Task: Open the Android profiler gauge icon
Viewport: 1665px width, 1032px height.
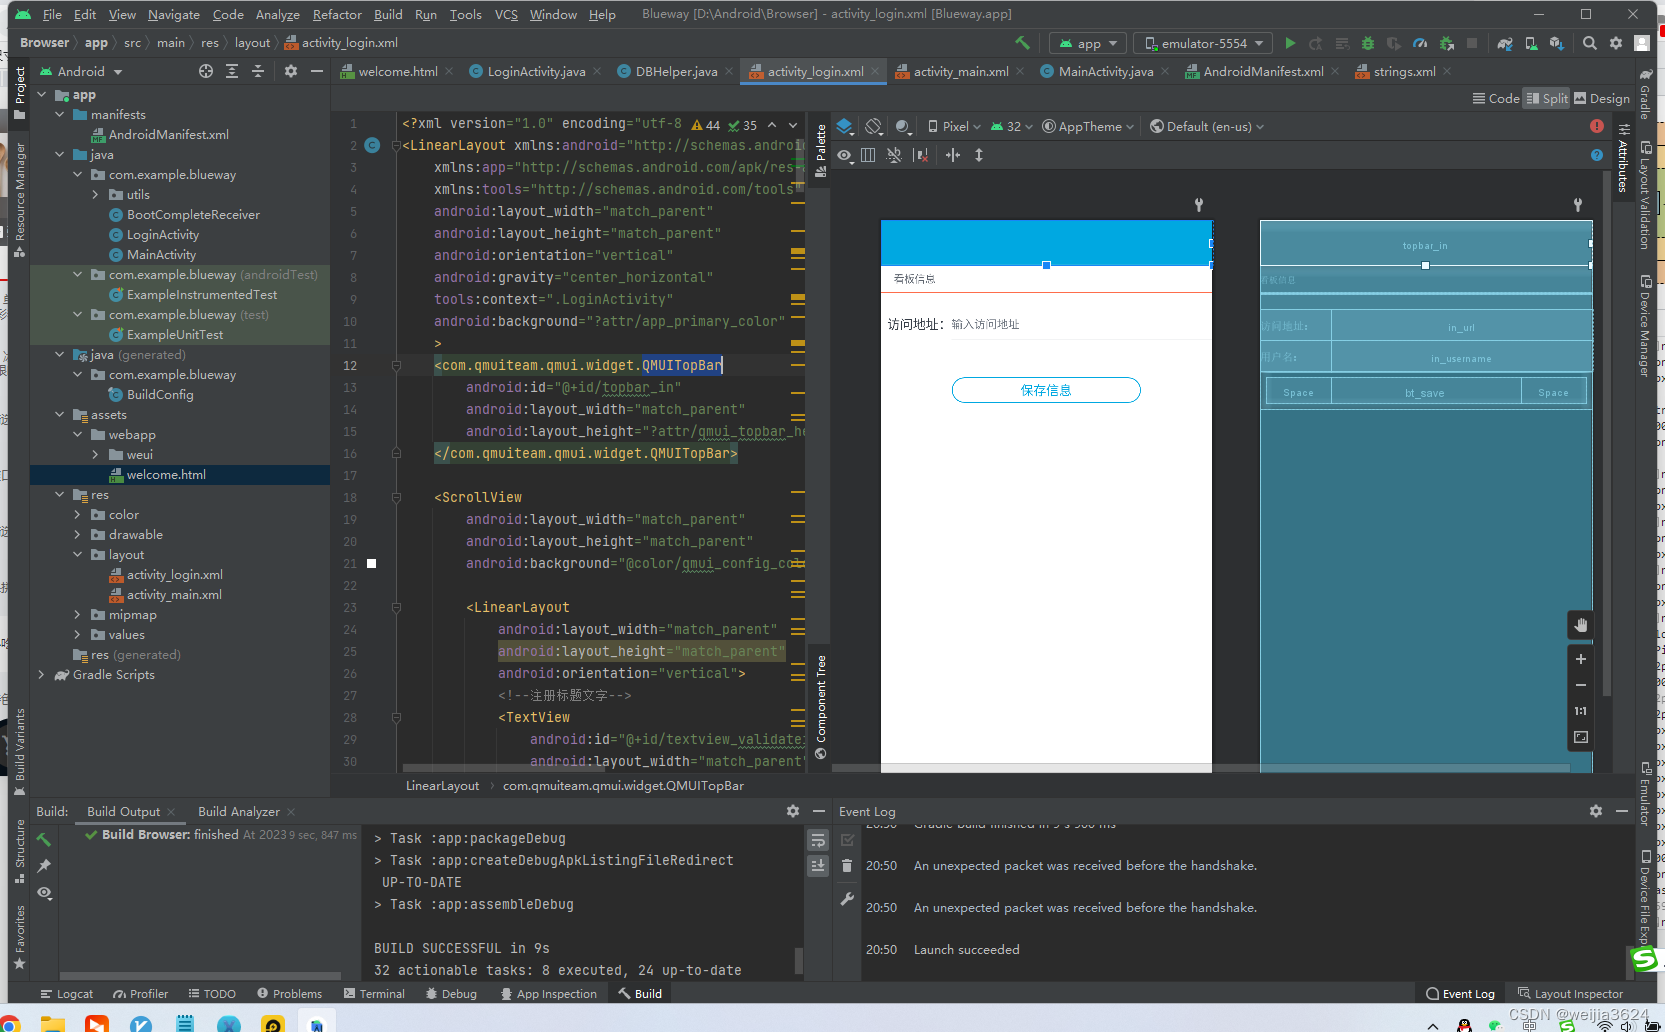Action: [x=1420, y=43]
